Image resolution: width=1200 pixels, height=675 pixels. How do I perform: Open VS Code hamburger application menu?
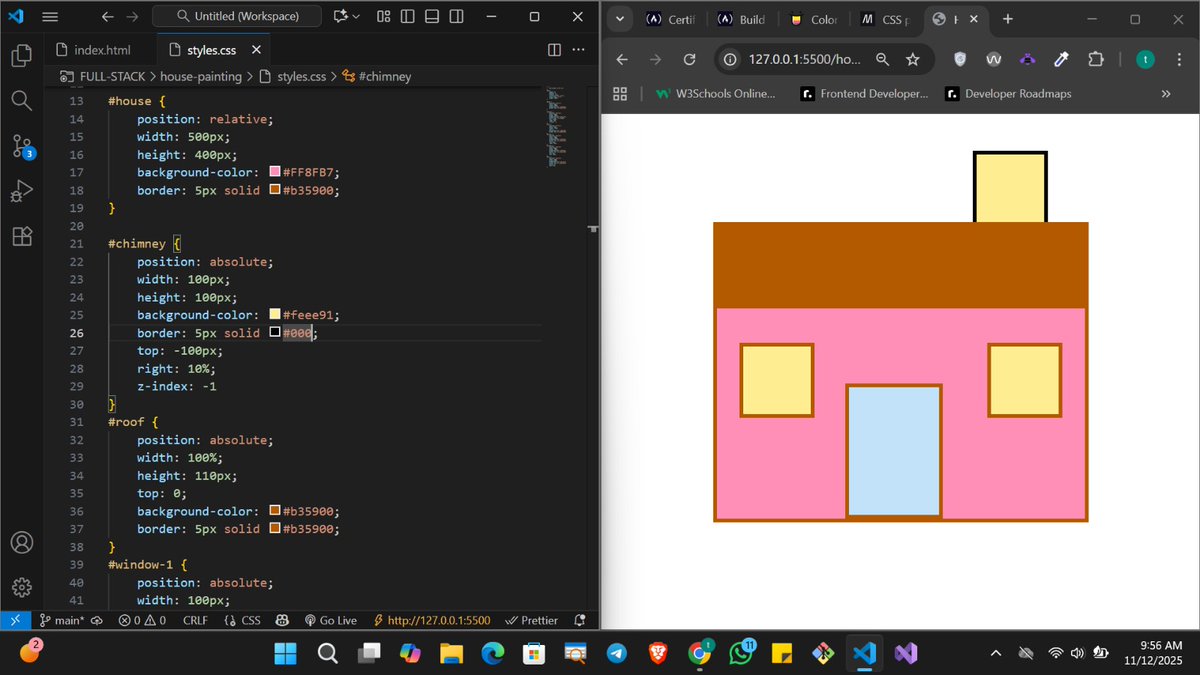click(x=50, y=17)
